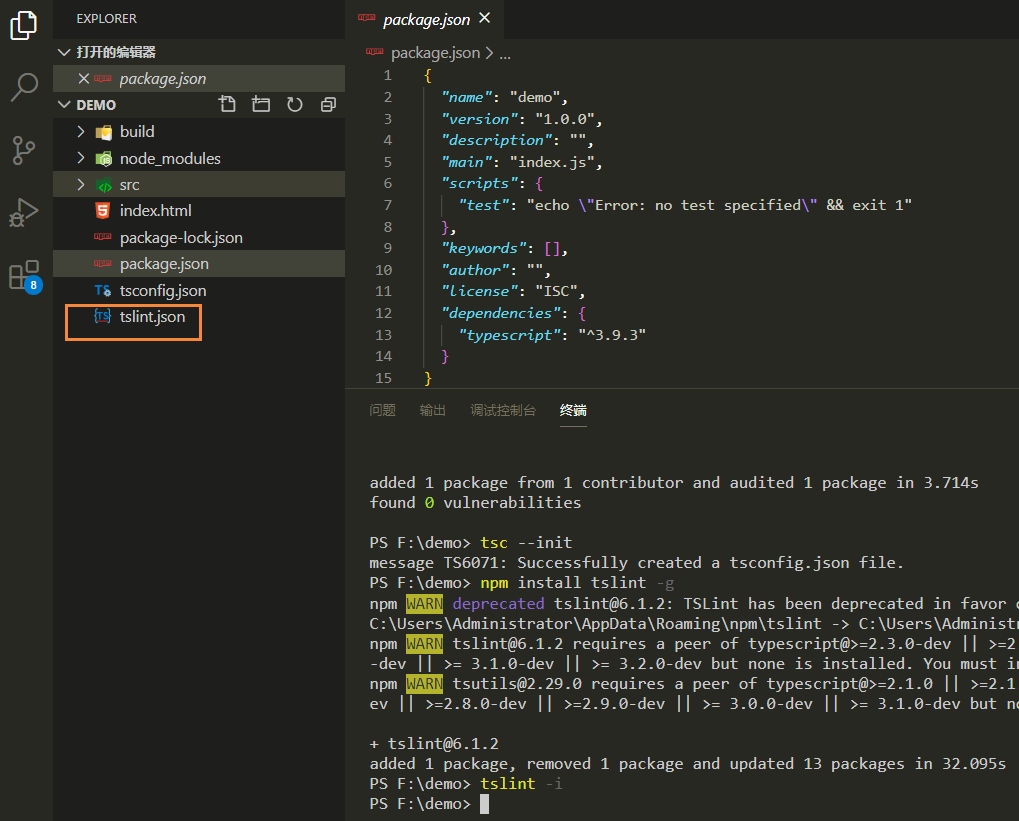Click the npm icon on package.json tab
Viewport: 1019px width, 821px height.
[367, 18]
